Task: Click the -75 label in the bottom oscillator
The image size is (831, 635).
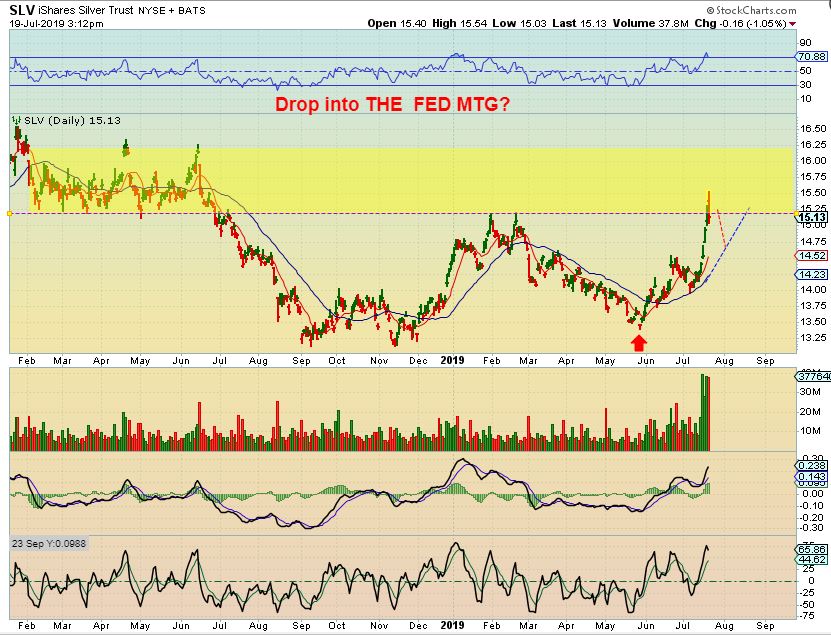Action: (x=808, y=616)
